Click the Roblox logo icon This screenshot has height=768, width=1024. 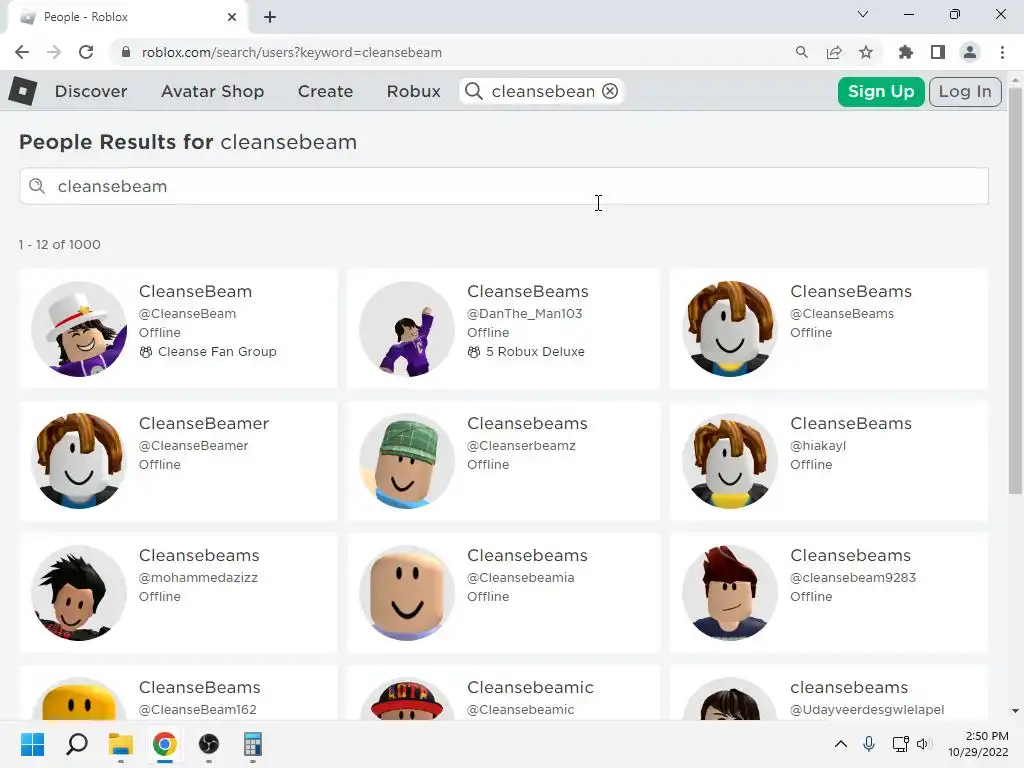23,91
